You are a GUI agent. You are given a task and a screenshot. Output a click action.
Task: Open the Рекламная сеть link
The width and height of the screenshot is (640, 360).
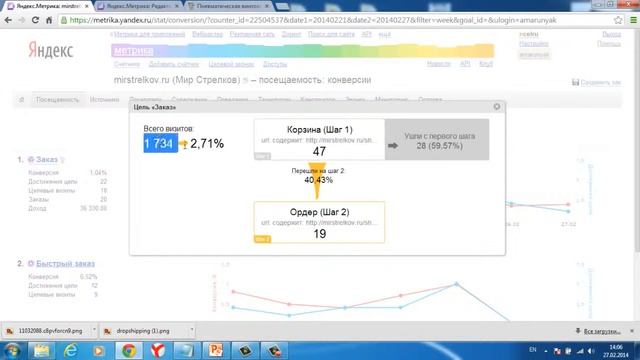click(x=252, y=34)
